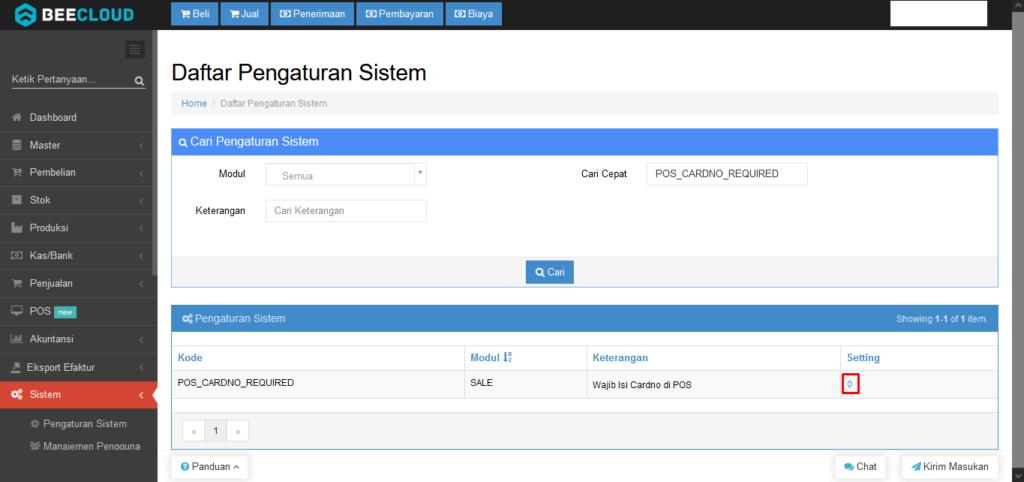Image resolution: width=1024 pixels, height=482 pixels.
Task: Open Jual sales shortcut
Action: [x=245, y=14]
